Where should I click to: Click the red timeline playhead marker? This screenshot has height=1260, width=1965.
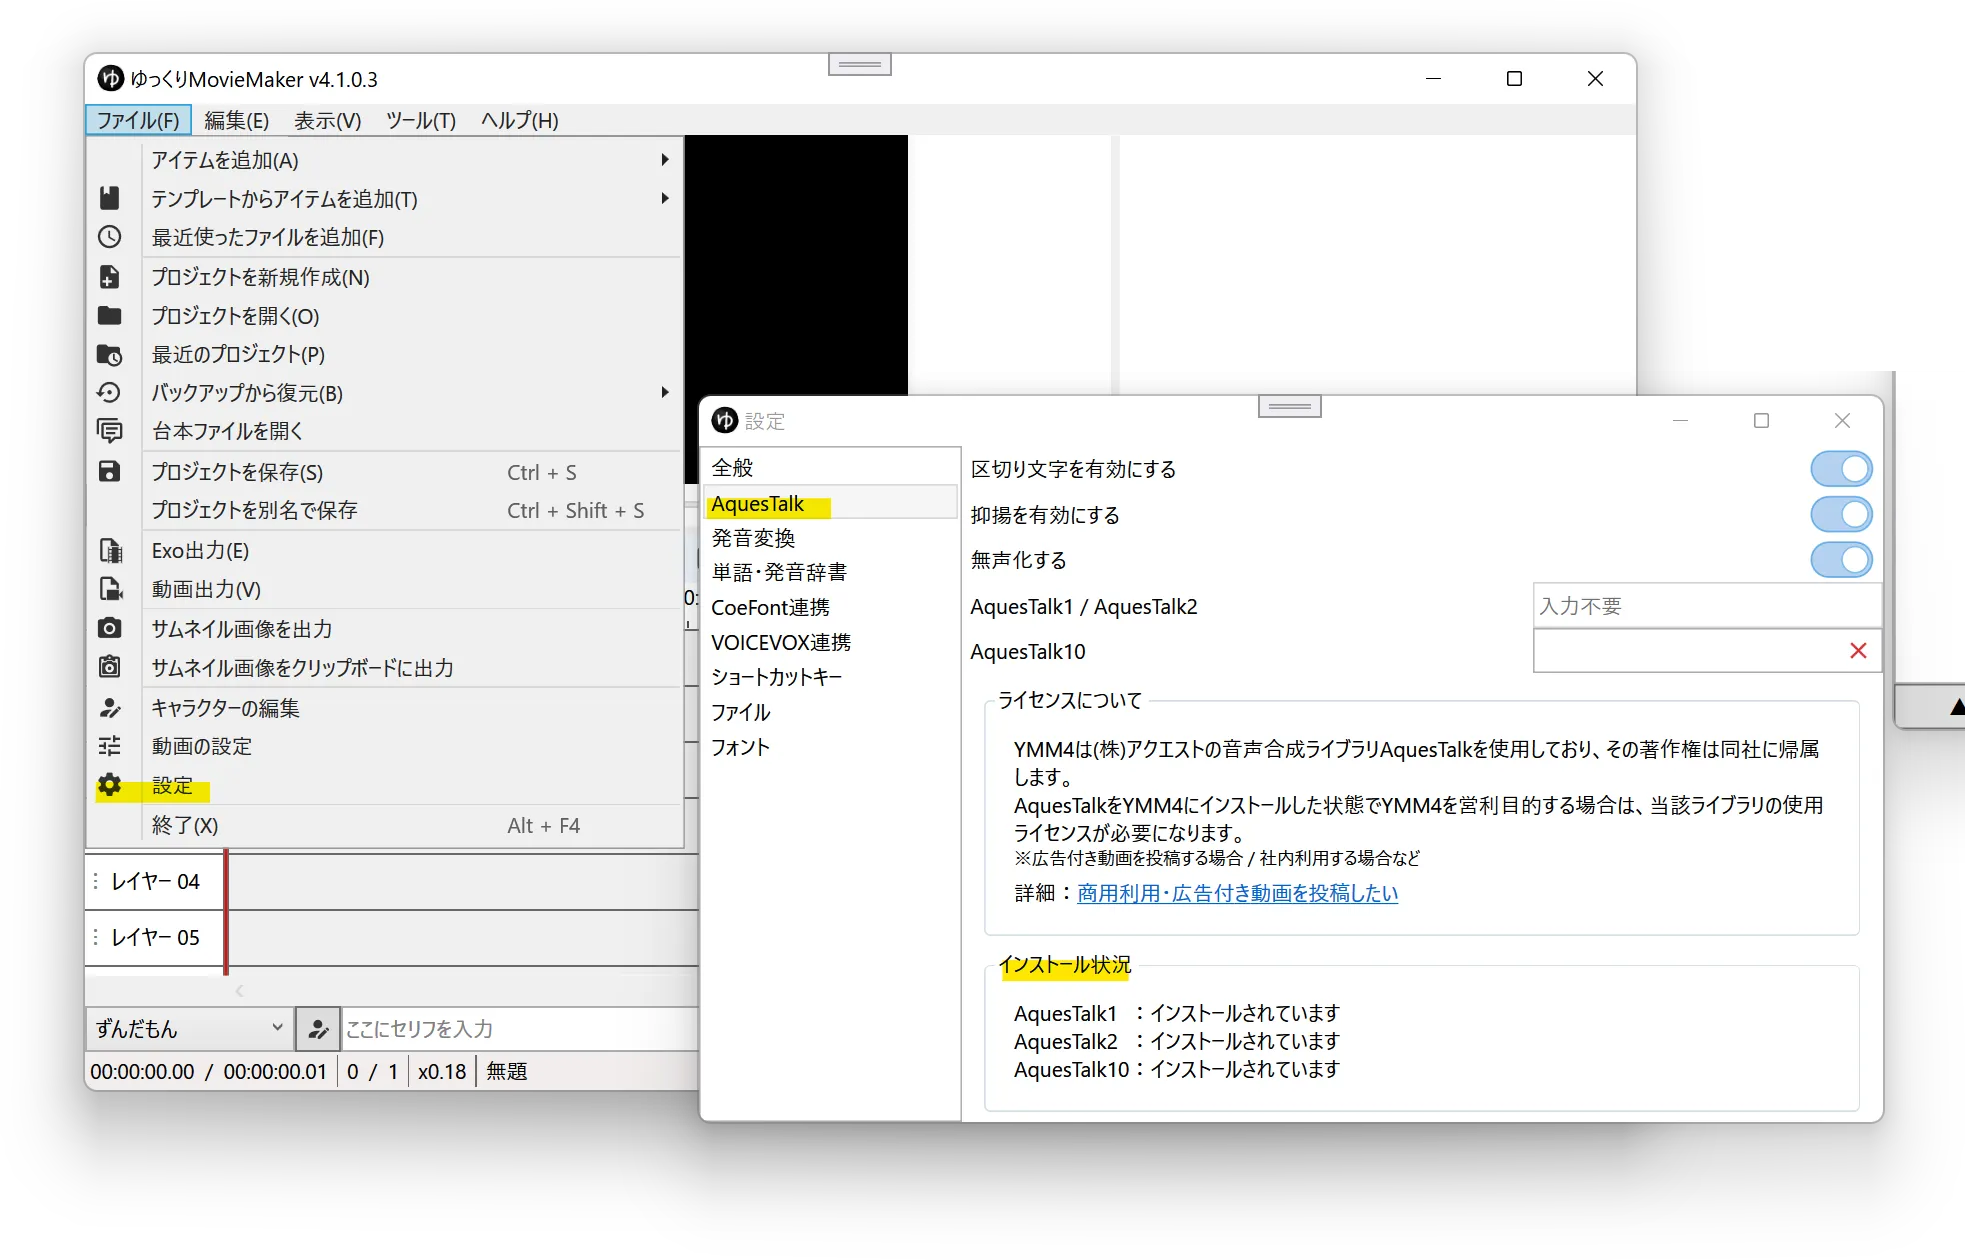click(x=226, y=912)
